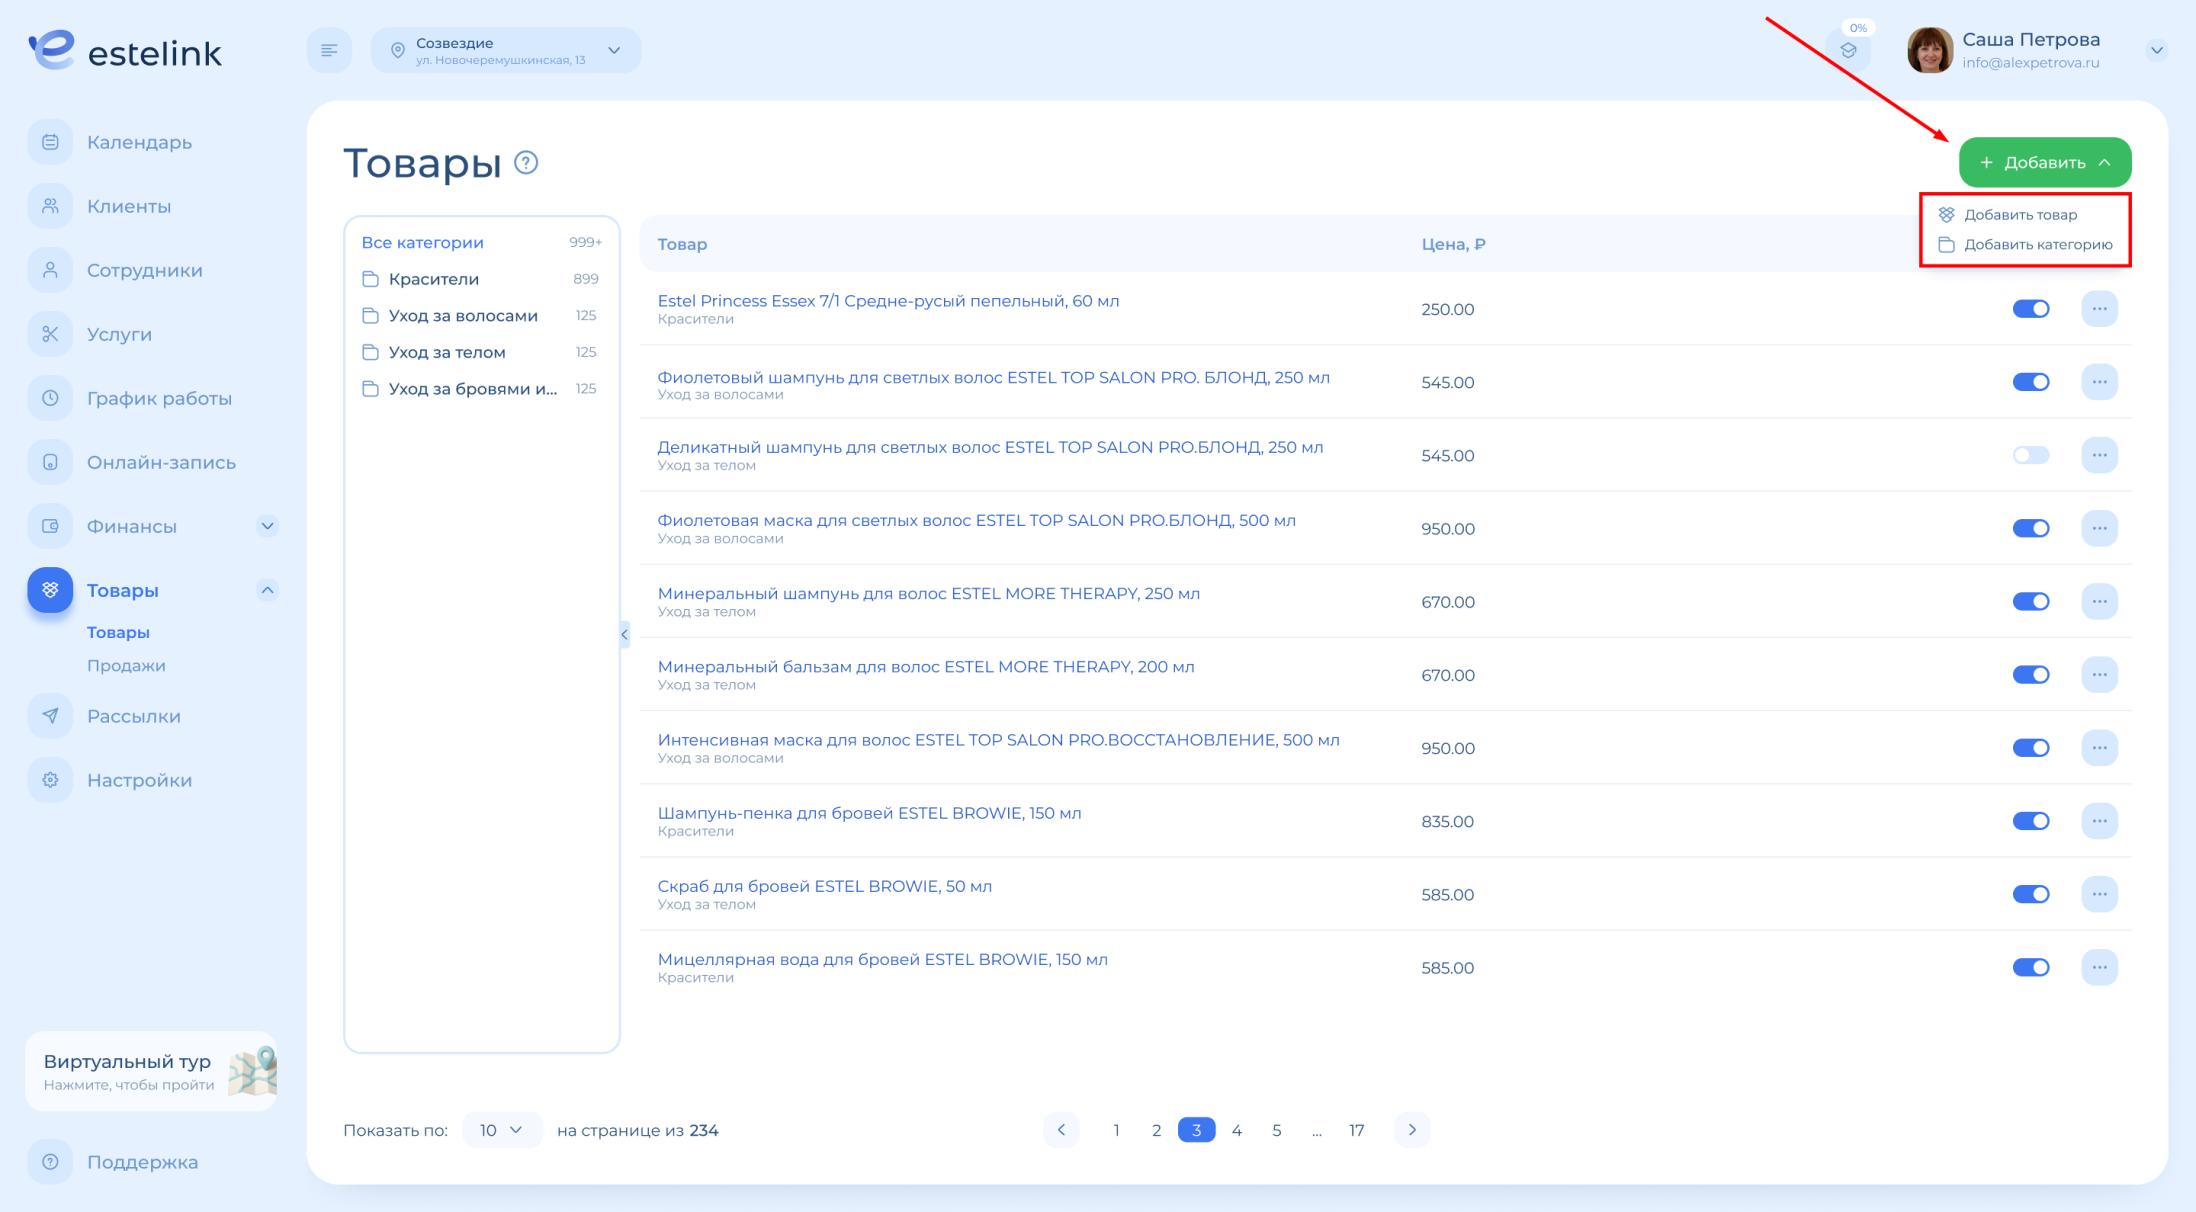
Task: Click the green Добавить button
Action: pyautogui.click(x=2045, y=162)
